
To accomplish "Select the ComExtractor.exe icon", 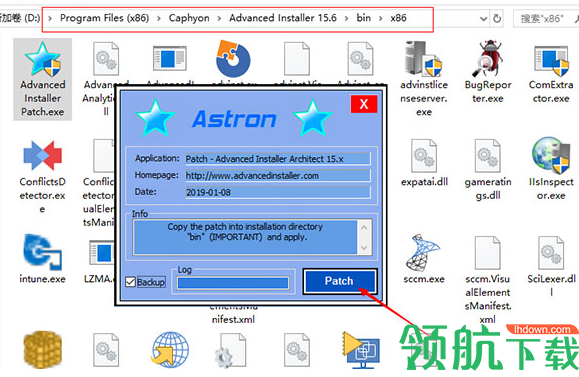I will (x=551, y=60).
